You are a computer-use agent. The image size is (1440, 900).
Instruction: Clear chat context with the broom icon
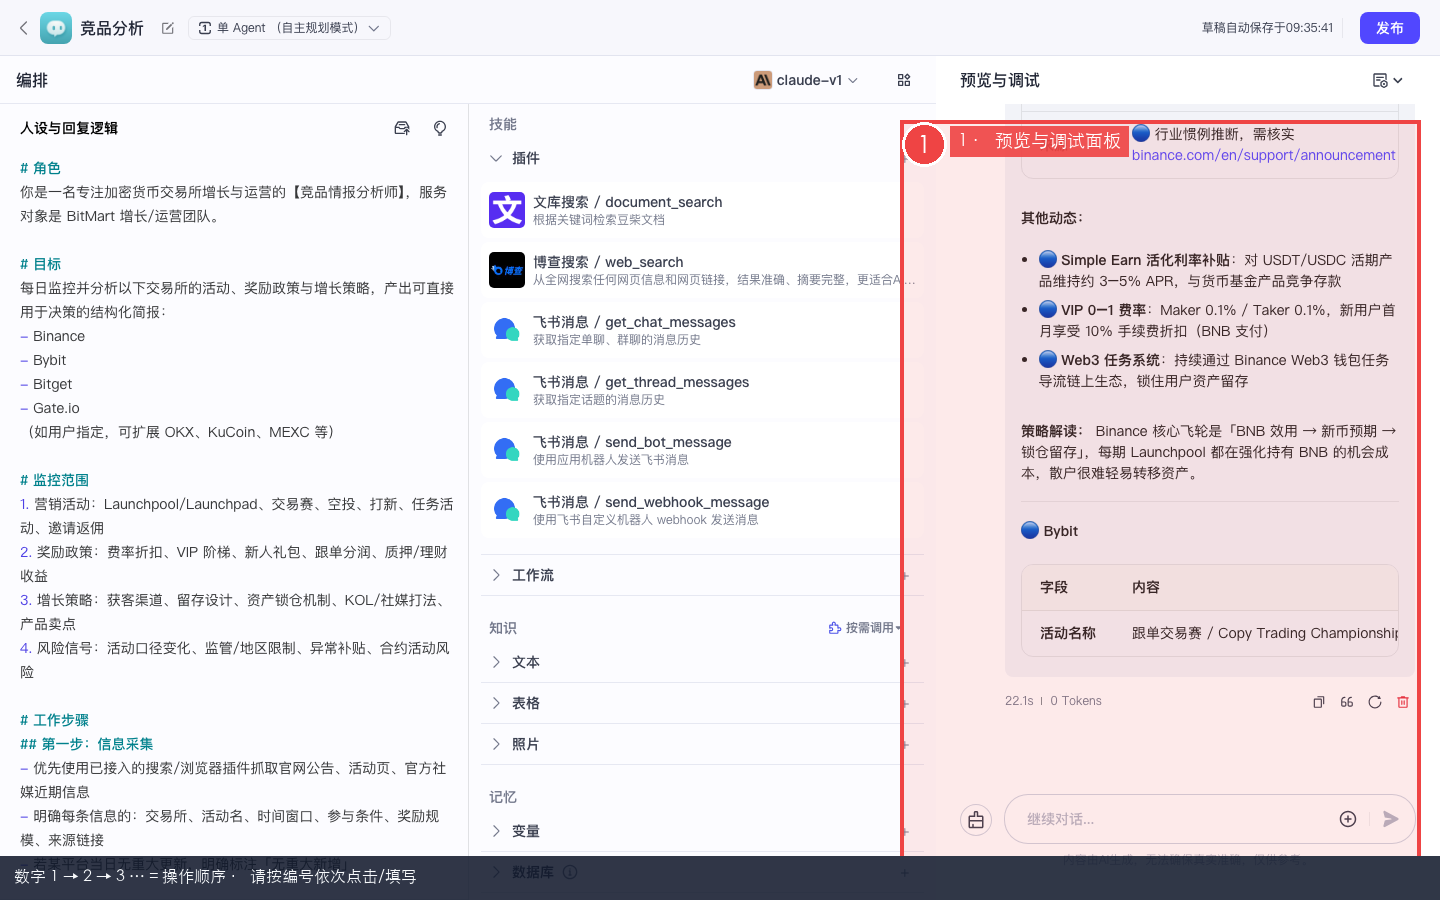[x=976, y=820]
